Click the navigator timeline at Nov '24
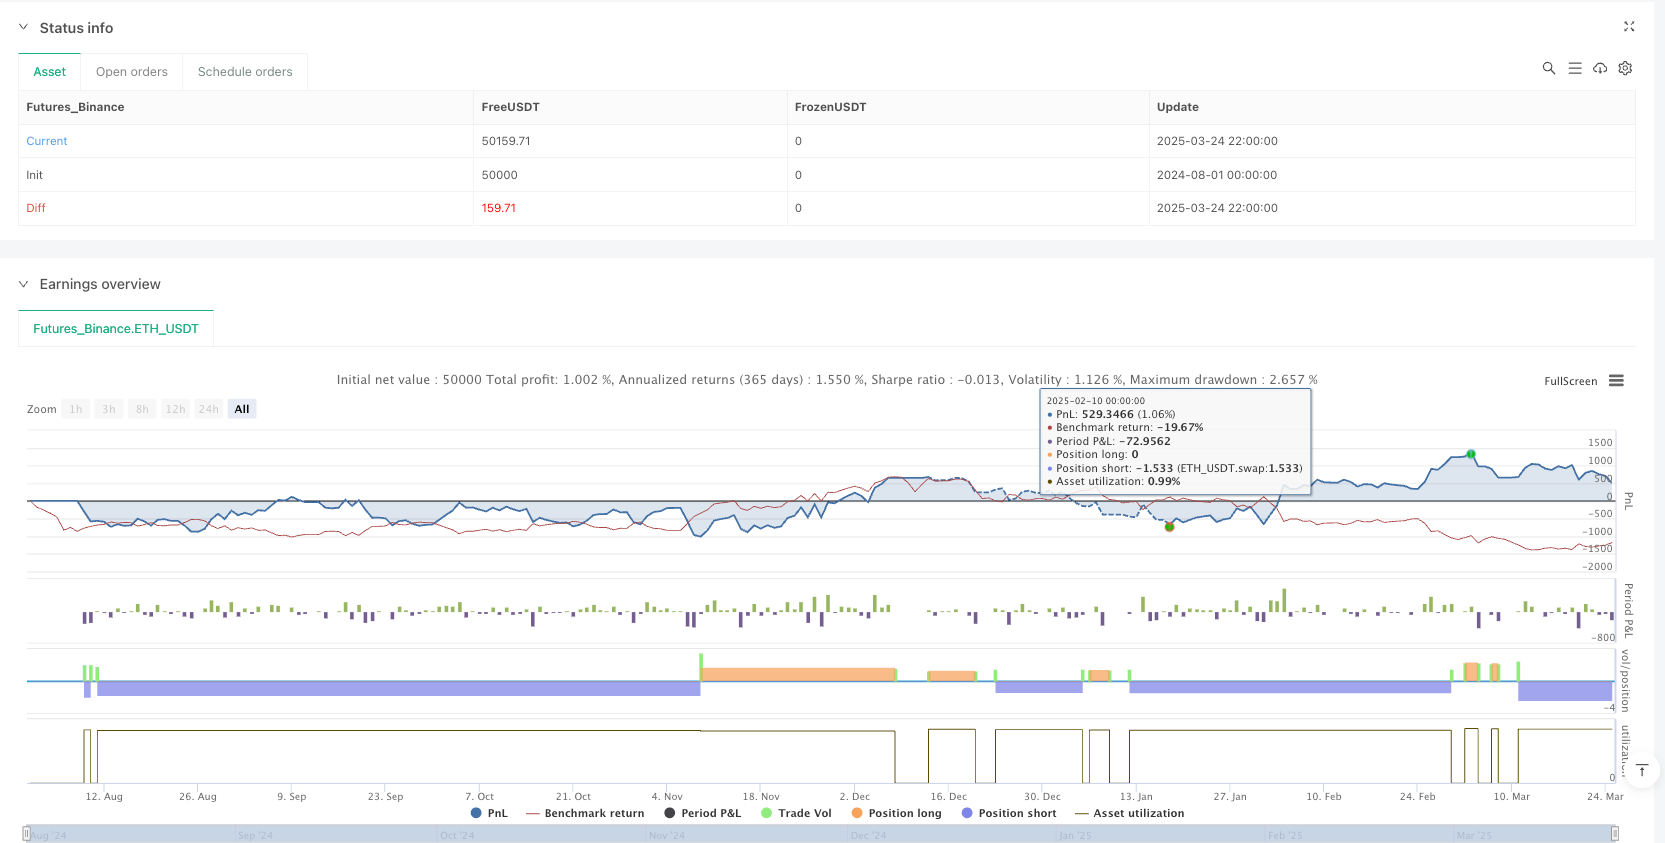This screenshot has height=843, width=1665. [x=667, y=835]
